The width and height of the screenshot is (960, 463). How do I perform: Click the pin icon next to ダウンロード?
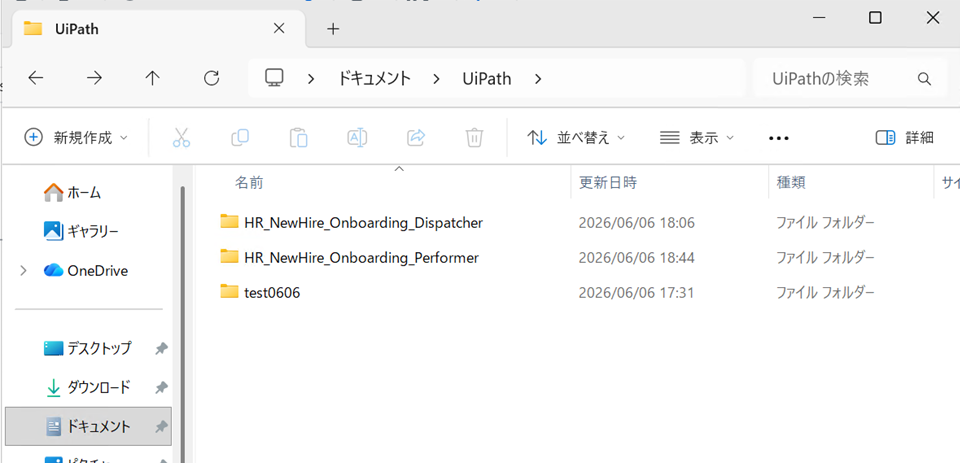161,388
